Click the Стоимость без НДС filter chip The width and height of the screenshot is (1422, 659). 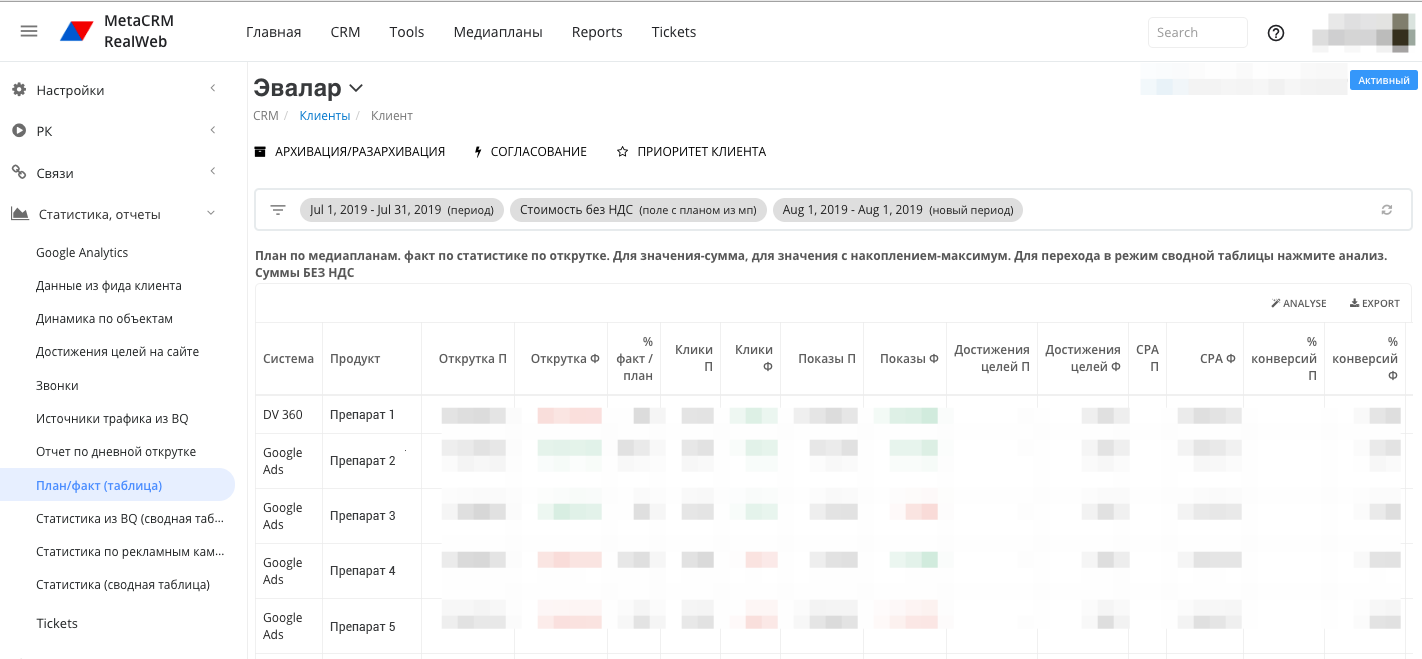(x=638, y=210)
